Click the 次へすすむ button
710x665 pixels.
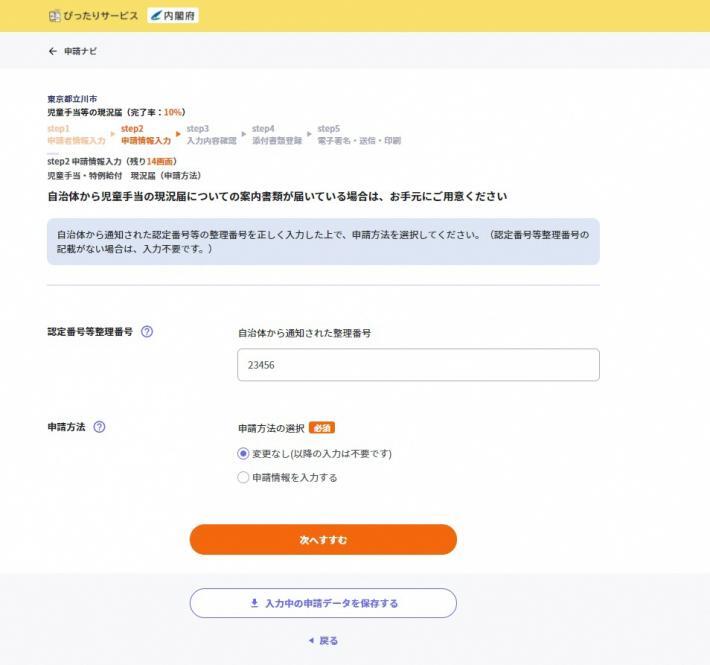(323, 539)
